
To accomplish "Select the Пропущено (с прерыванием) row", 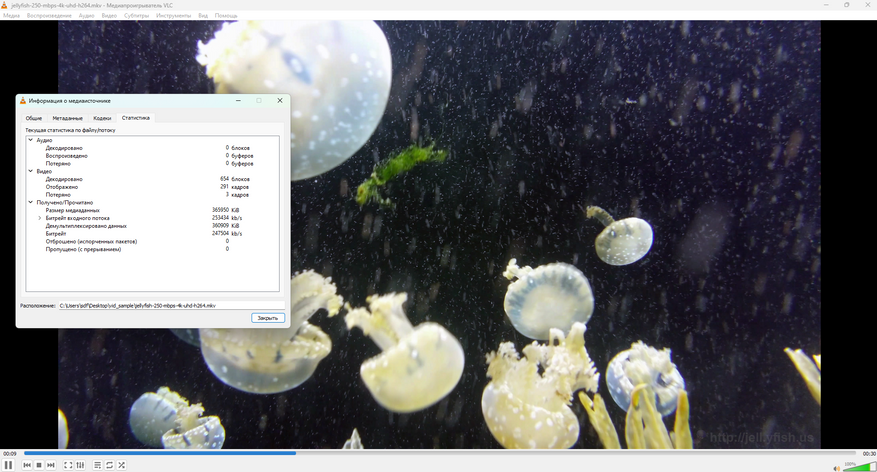I will (152, 249).
